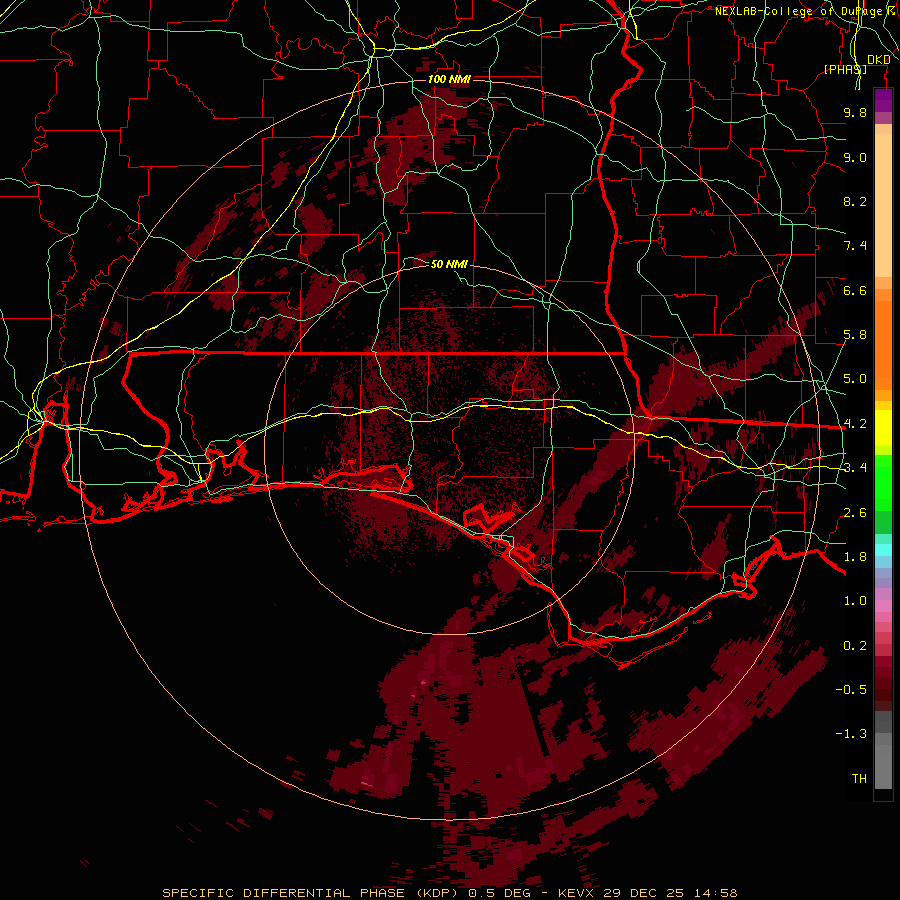Image resolution: width=900 pixels, height=900 pixels.
Task: Click the 3.4 scale value
Action: pos(855,468)
